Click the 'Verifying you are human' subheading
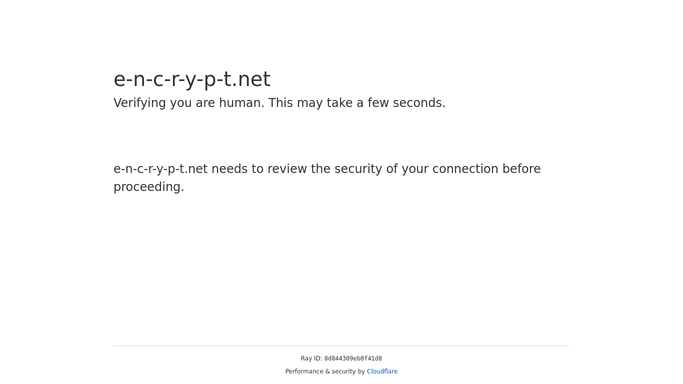Screen dimensions: 683x384 click(279, 103)
